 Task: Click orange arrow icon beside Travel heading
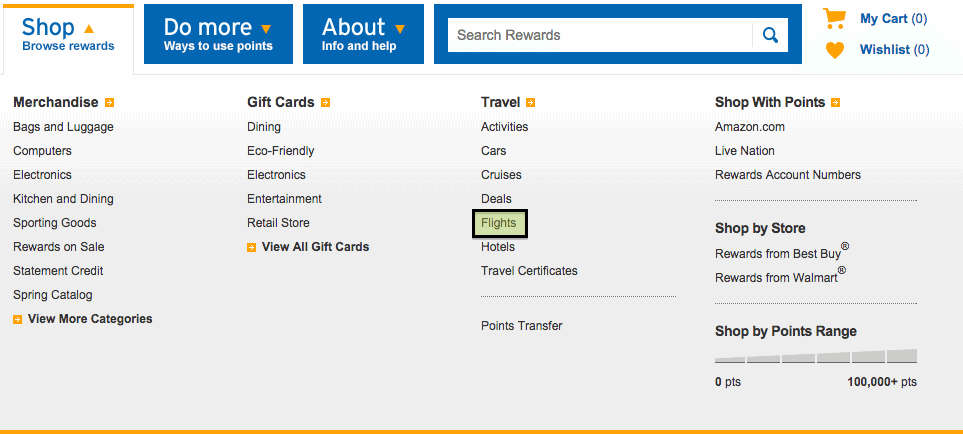[x=530, y=103]
